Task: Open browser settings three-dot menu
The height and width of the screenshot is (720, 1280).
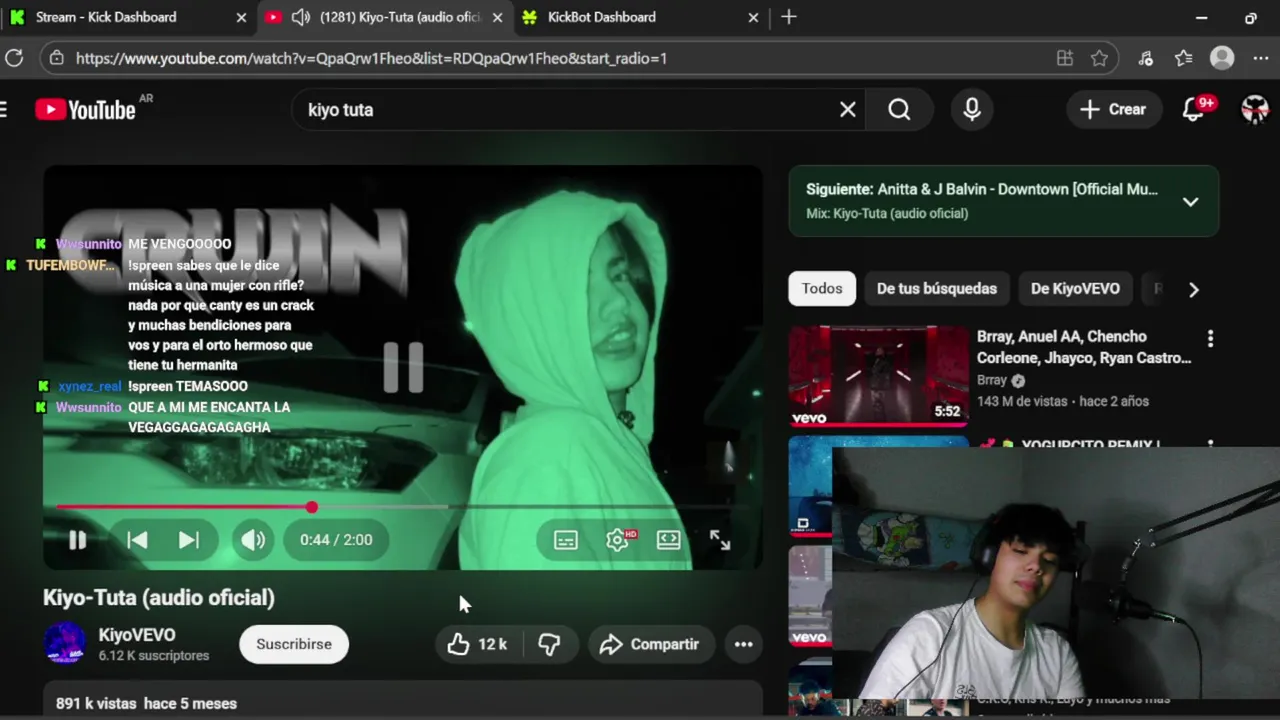Action: coord(1261,58)
